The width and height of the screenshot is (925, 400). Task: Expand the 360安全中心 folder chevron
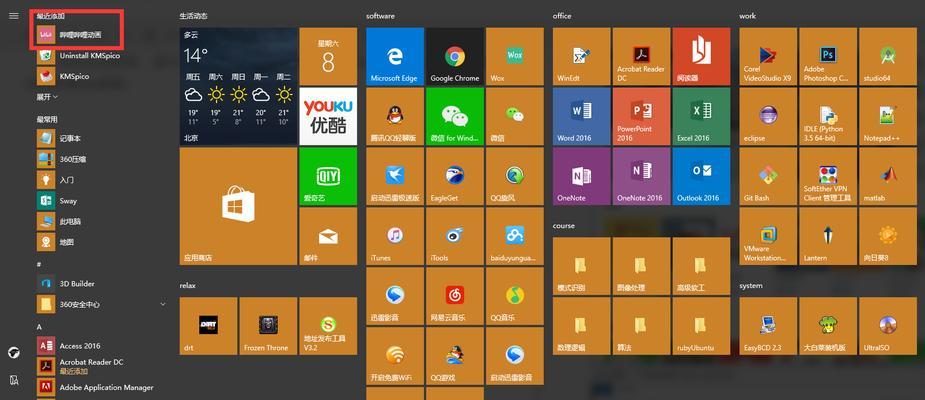point(163,304)
